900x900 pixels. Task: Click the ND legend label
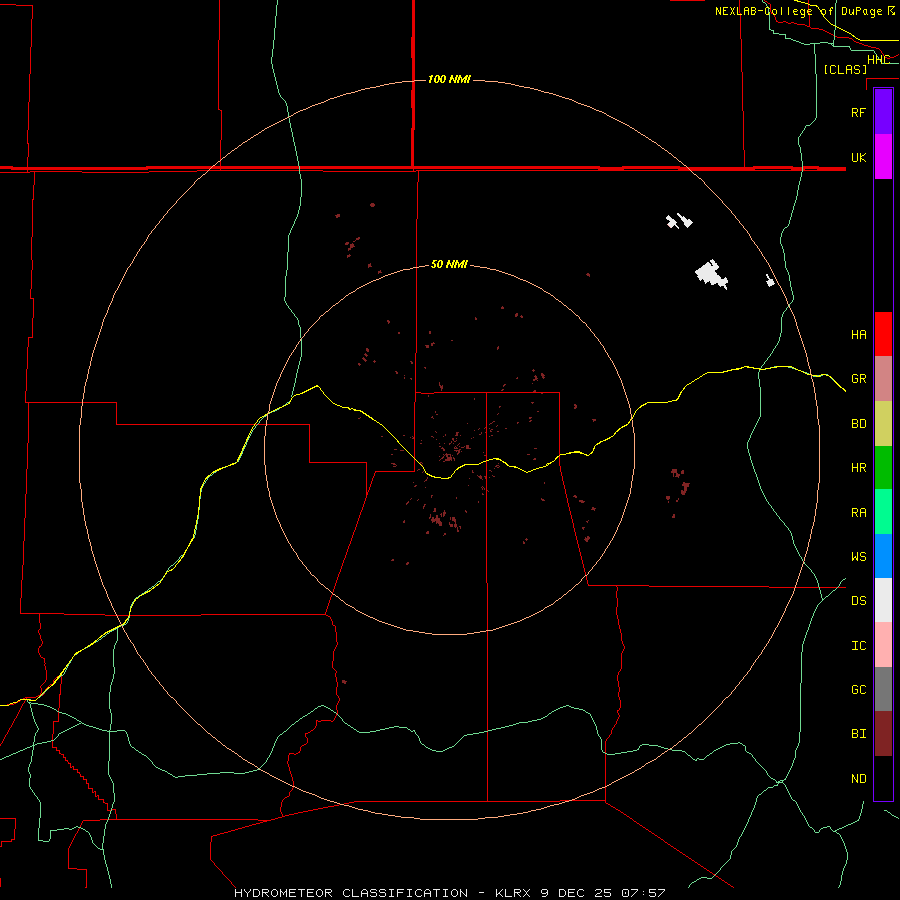pos(858,779)
